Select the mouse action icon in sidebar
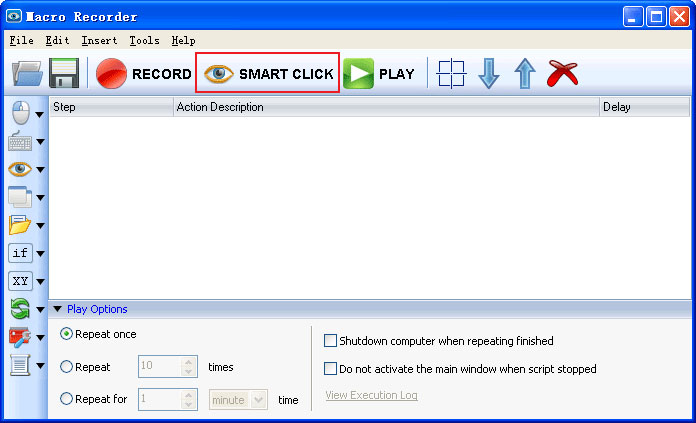The height and width of the screenshot is (423, 696). tap(21, 113)
